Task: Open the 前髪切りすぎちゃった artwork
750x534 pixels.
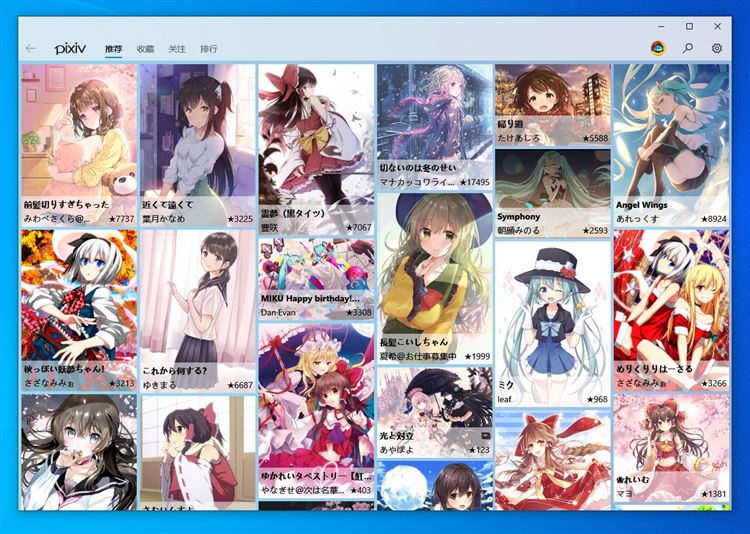Action: 79,145
